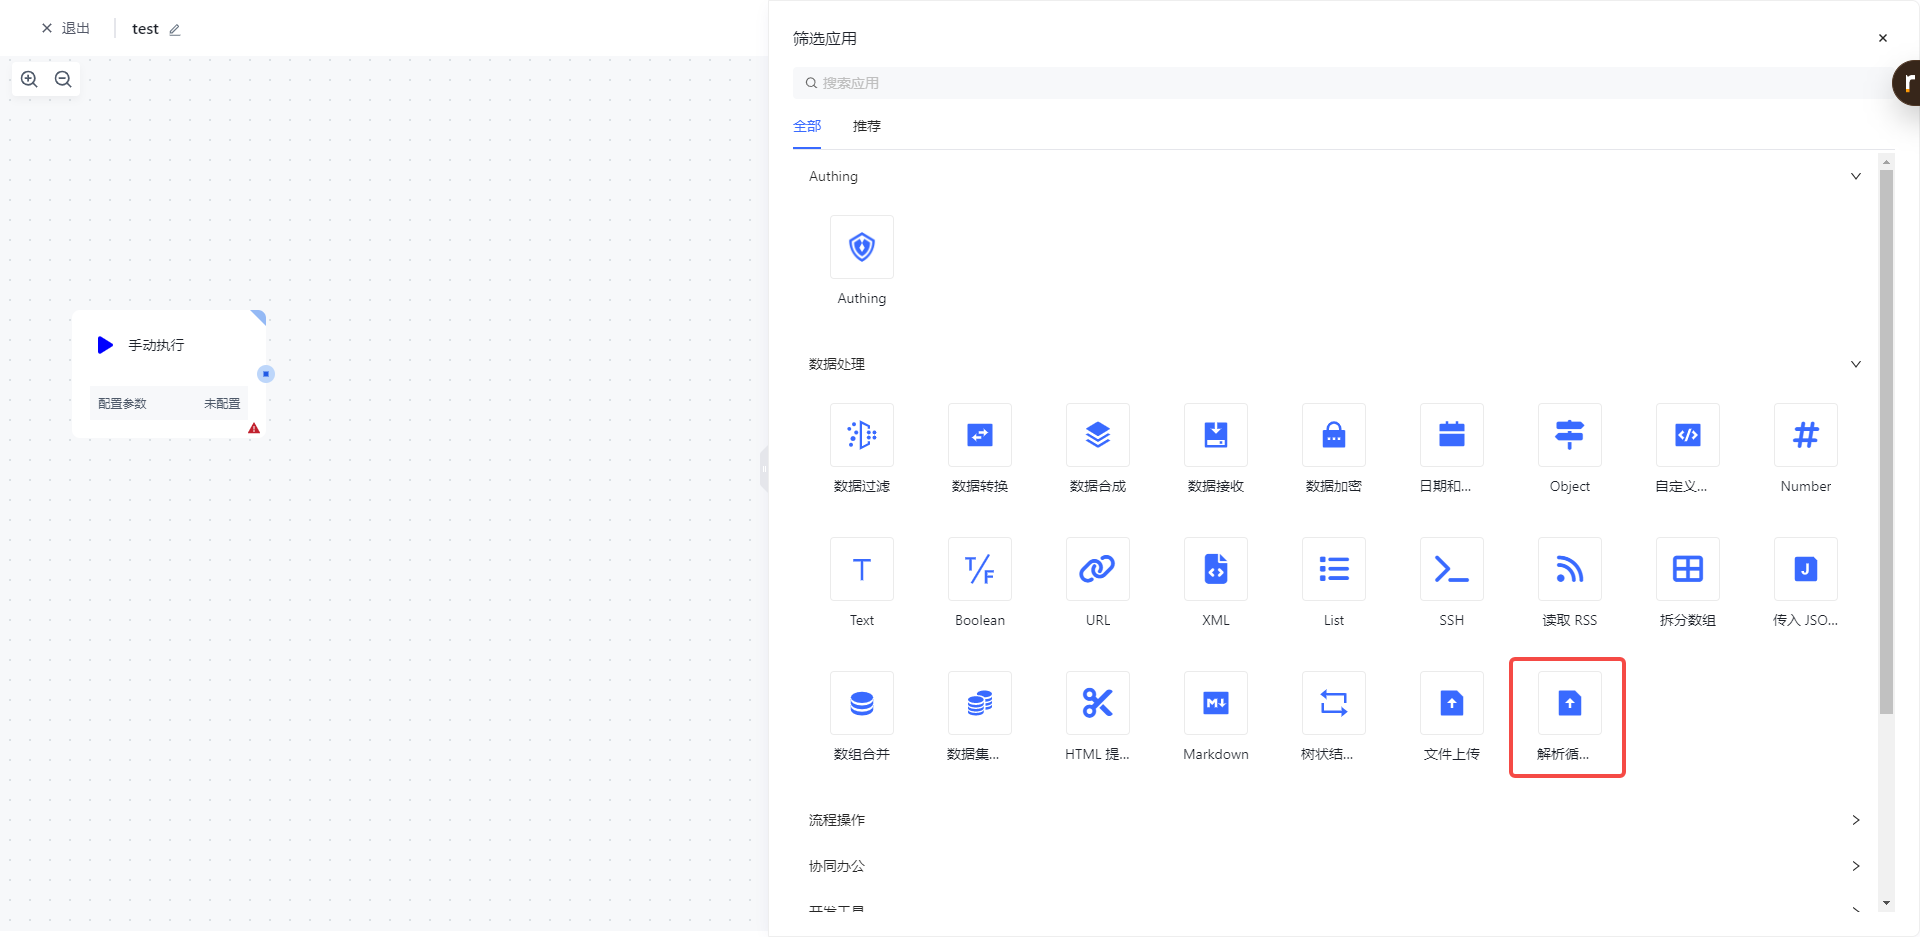Click the zoom in magnifier on canvas
This screenshot has width=1920, height=937.
pos(30,79)
